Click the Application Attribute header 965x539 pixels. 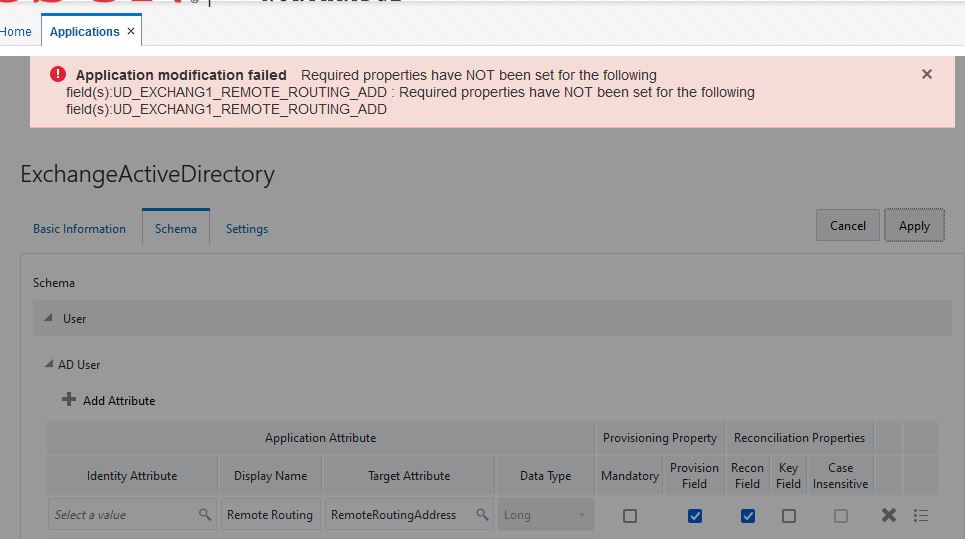click(321, 437)
